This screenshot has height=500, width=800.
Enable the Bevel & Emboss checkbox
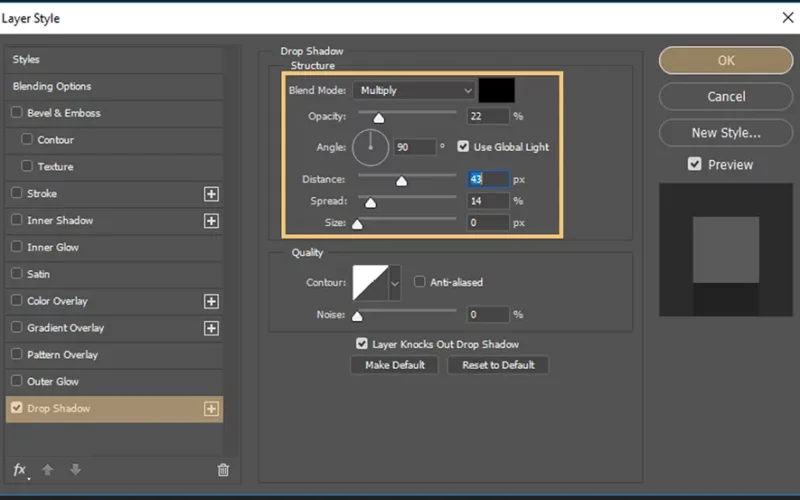[x=16, y=112]
